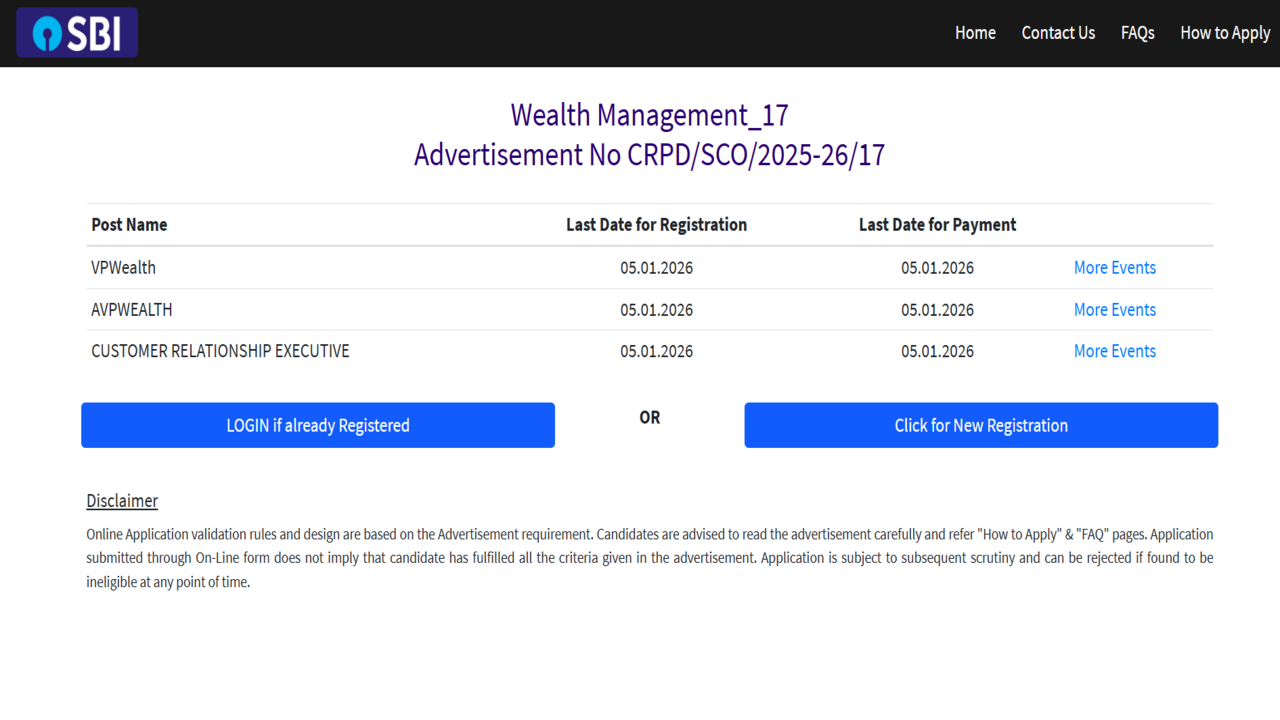Select CUSTOMER RELATIONSHIP EXECUTIVE post name
Image resolution: width=1280 pixels, height=720 pixels.
coord(220,351)
